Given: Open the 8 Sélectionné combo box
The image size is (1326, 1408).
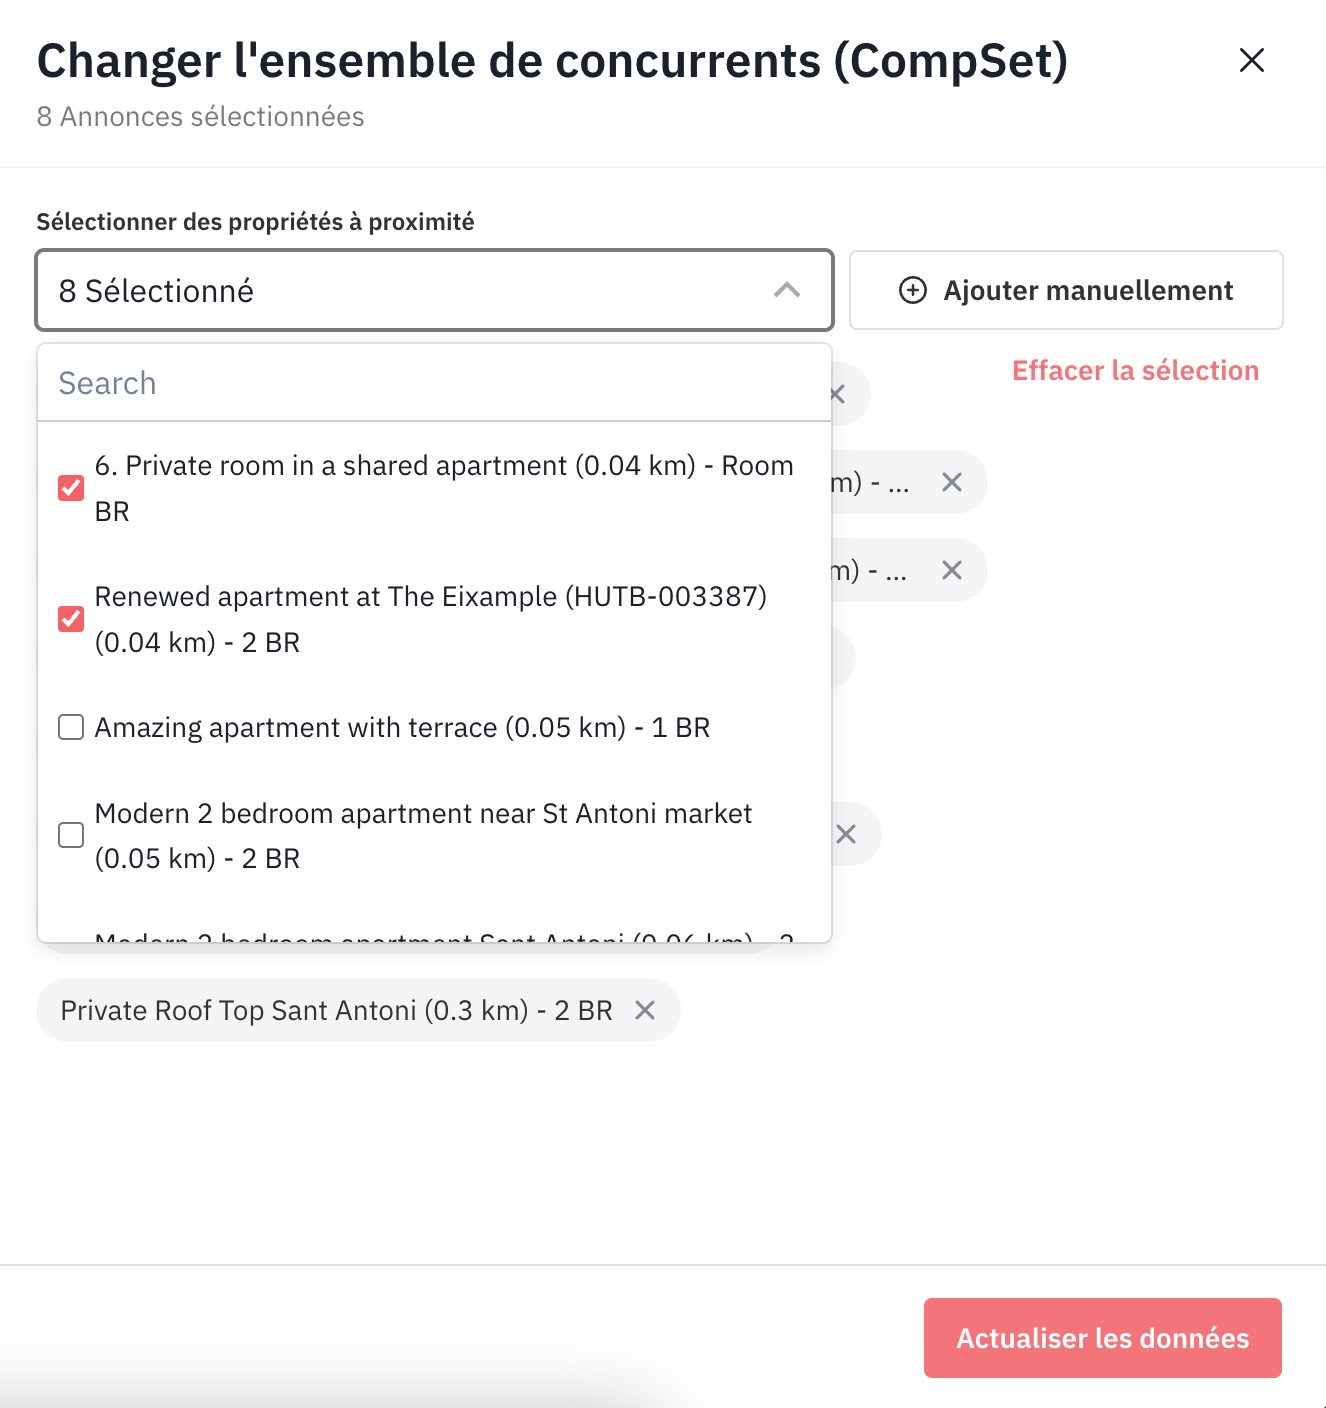Looking at the screenshot, I should (x=400, y=290).
